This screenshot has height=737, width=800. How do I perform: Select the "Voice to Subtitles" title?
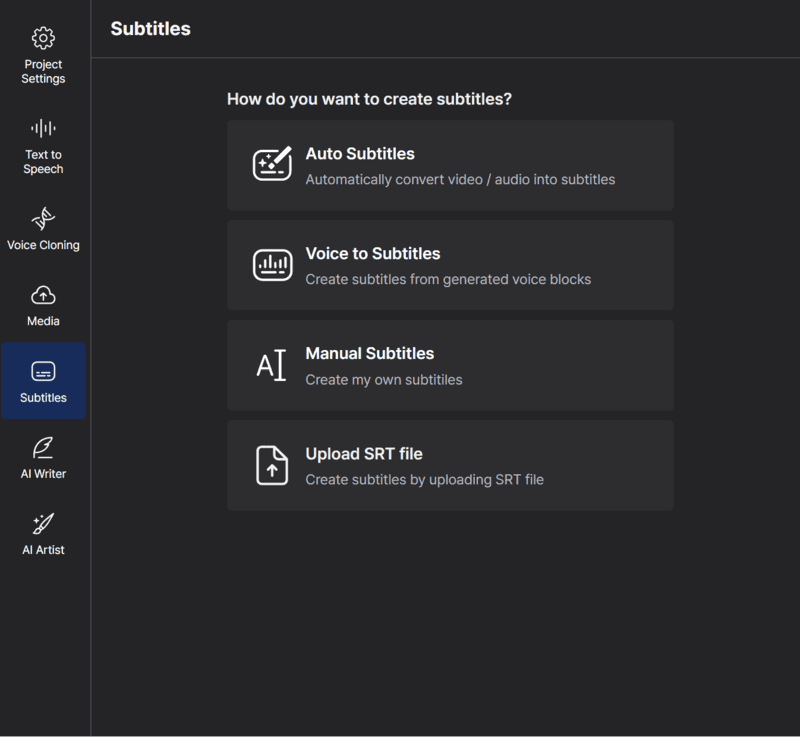point(372,254)
